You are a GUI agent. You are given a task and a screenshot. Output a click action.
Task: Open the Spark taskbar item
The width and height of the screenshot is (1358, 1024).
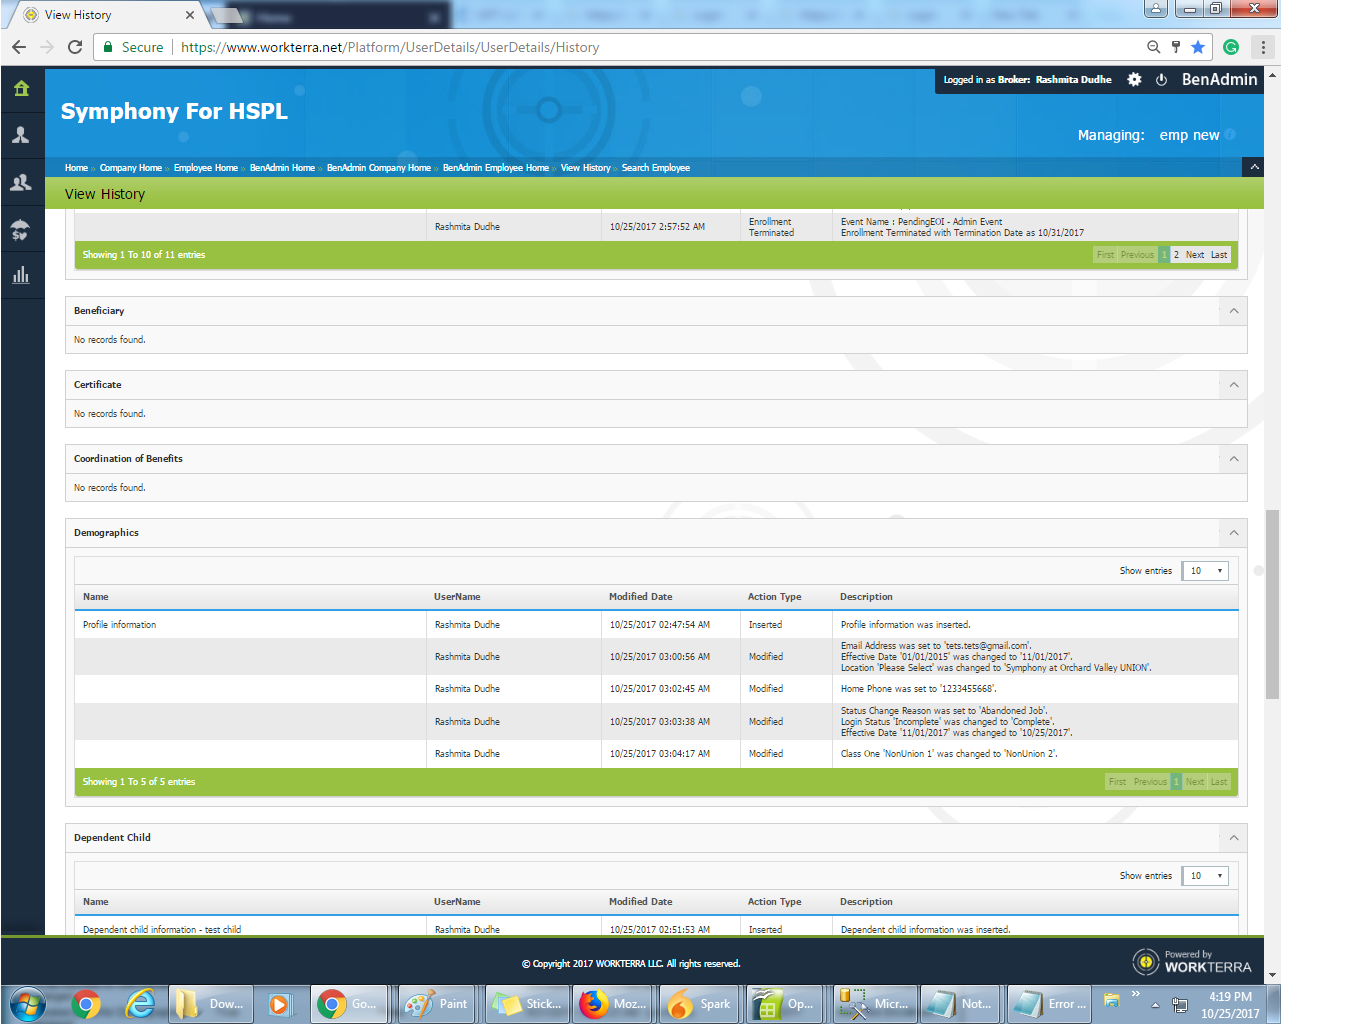tap(700, 1003)
